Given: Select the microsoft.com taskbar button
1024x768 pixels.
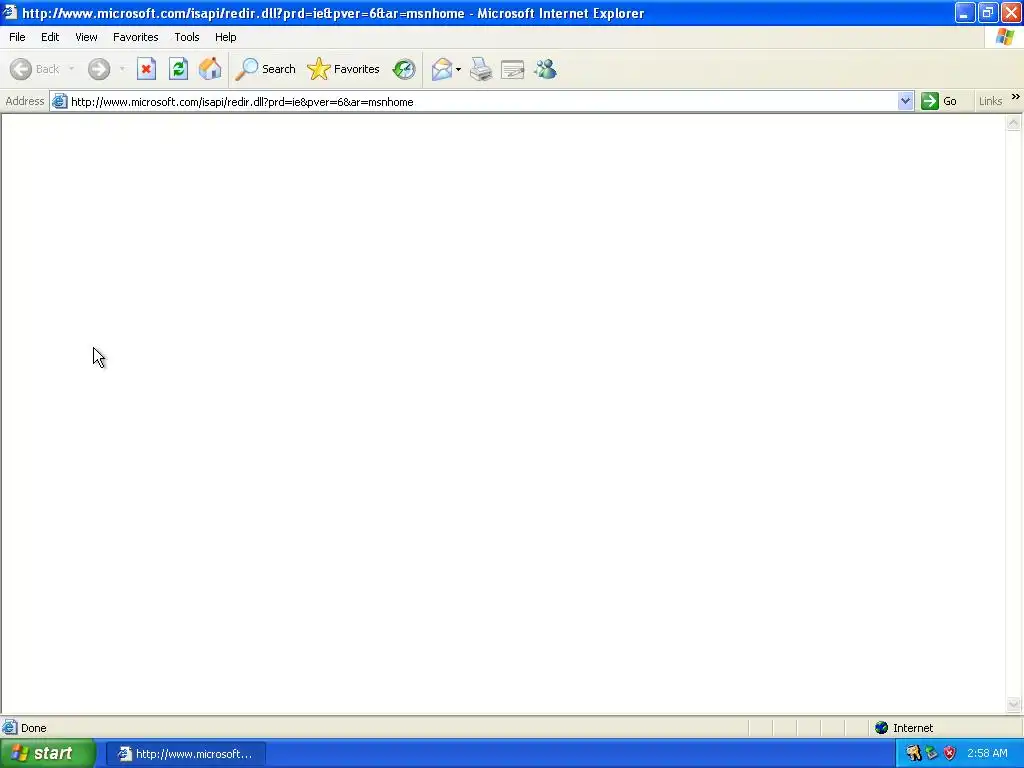Looking at the screenshot, I should (x=186, y=754).
